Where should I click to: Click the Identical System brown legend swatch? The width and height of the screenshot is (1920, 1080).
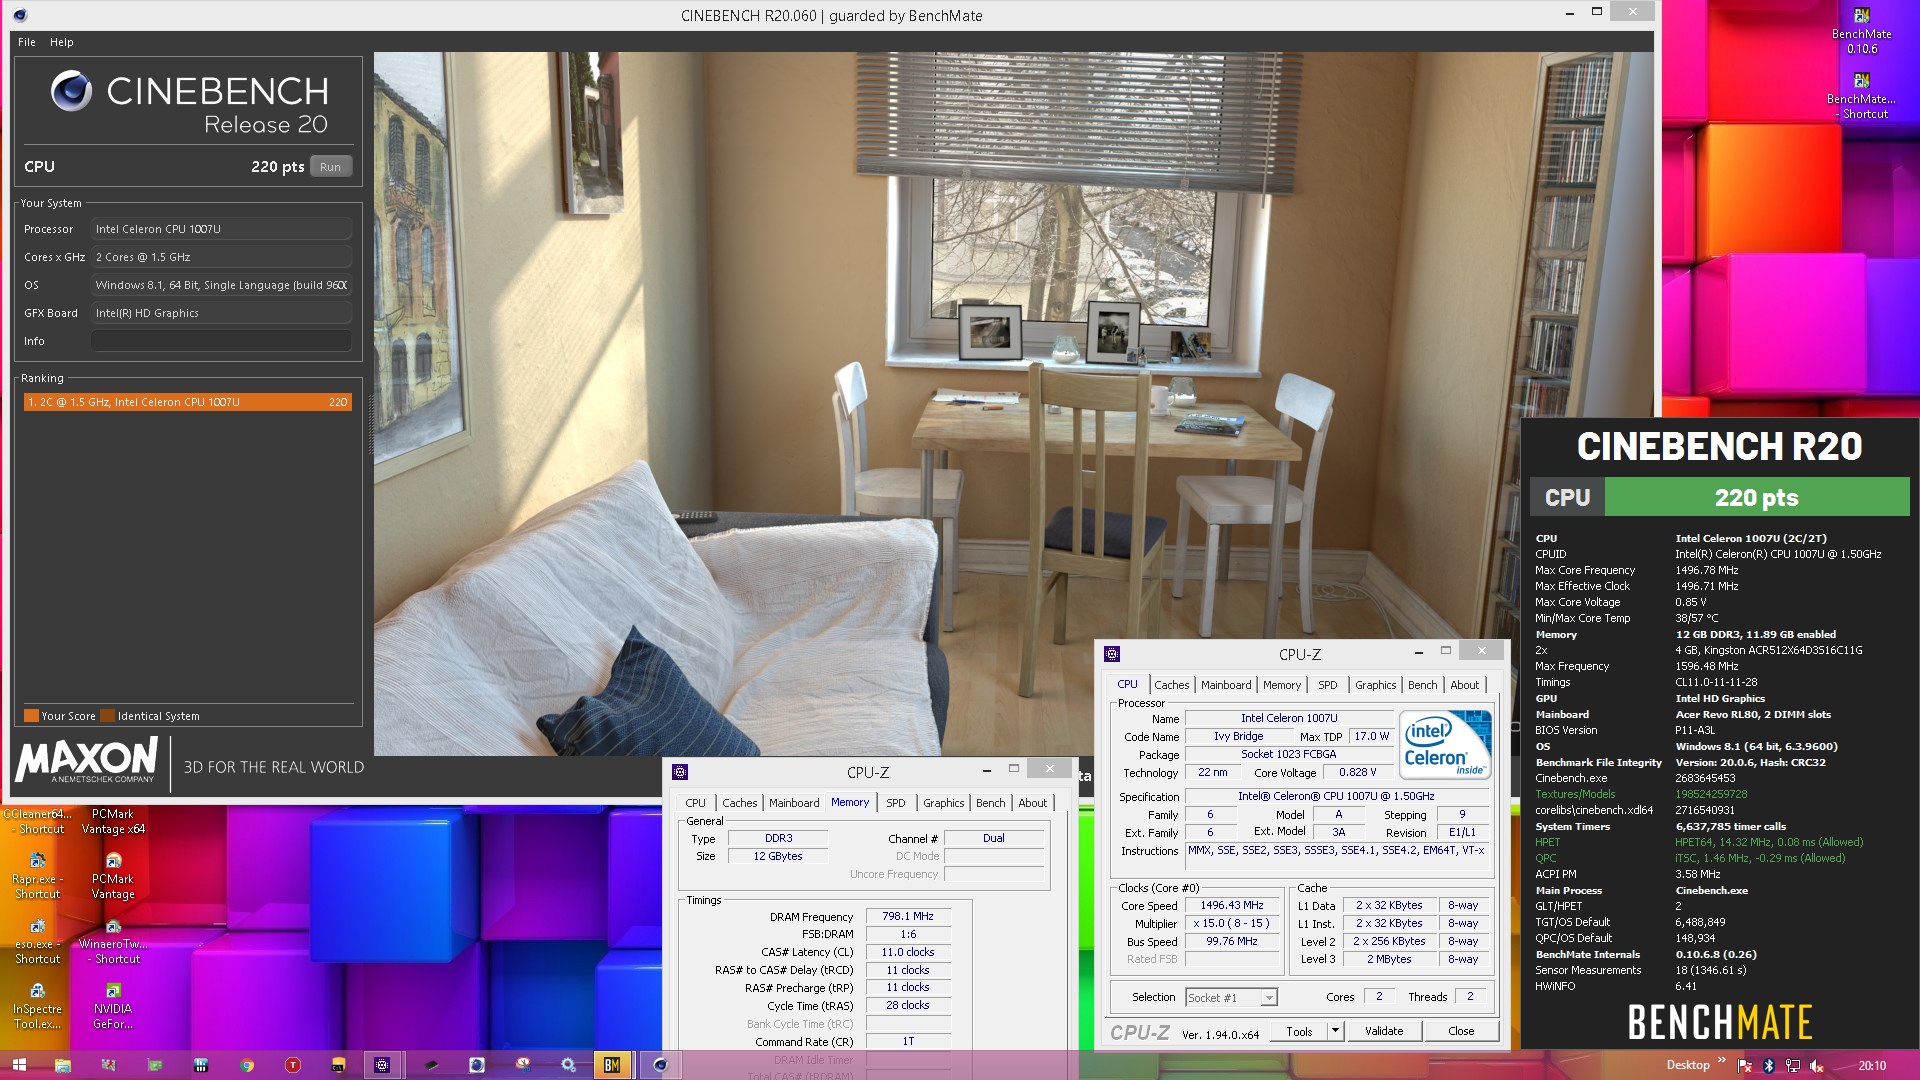click(x=108, y=716)
